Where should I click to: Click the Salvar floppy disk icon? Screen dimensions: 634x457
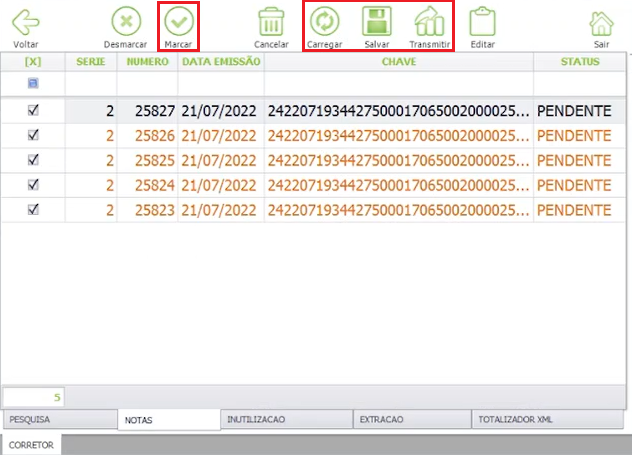376,21
